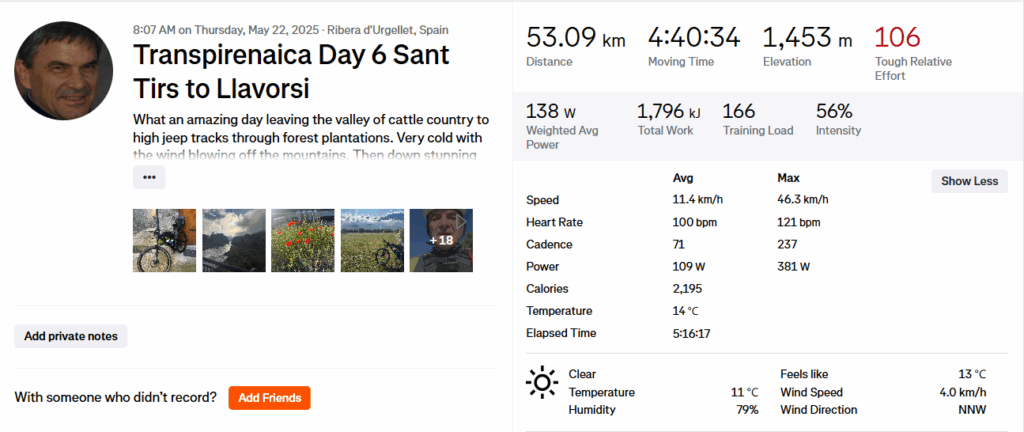Click Tough Relative Effort label
Viewport: 1024px width, 432px height.
[913, 69]
